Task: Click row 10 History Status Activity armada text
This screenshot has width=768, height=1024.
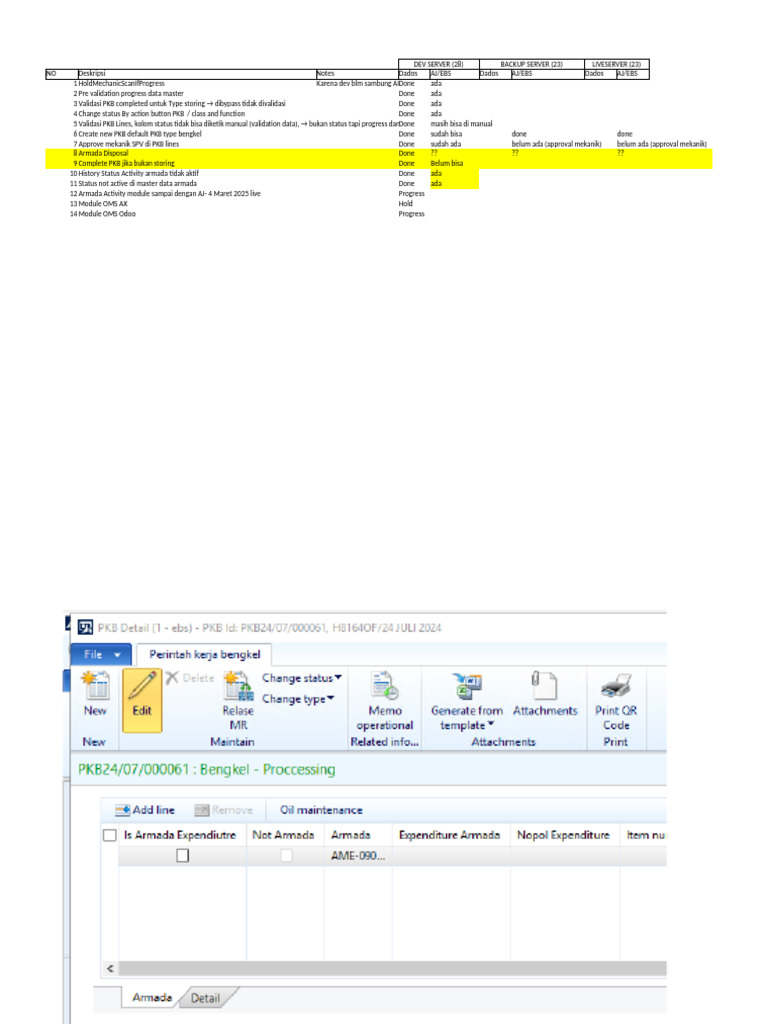Action: click(x=138, y=174)
